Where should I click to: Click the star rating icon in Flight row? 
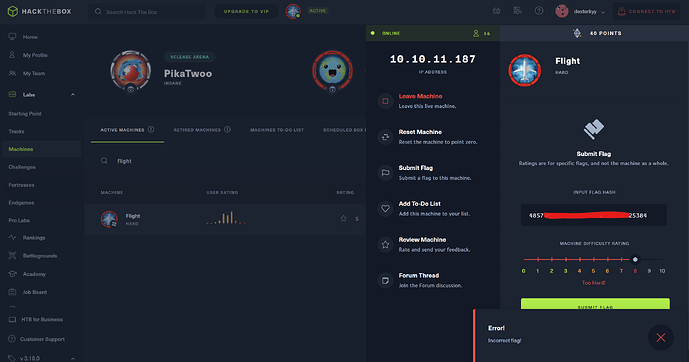click(x=343, y=218)
